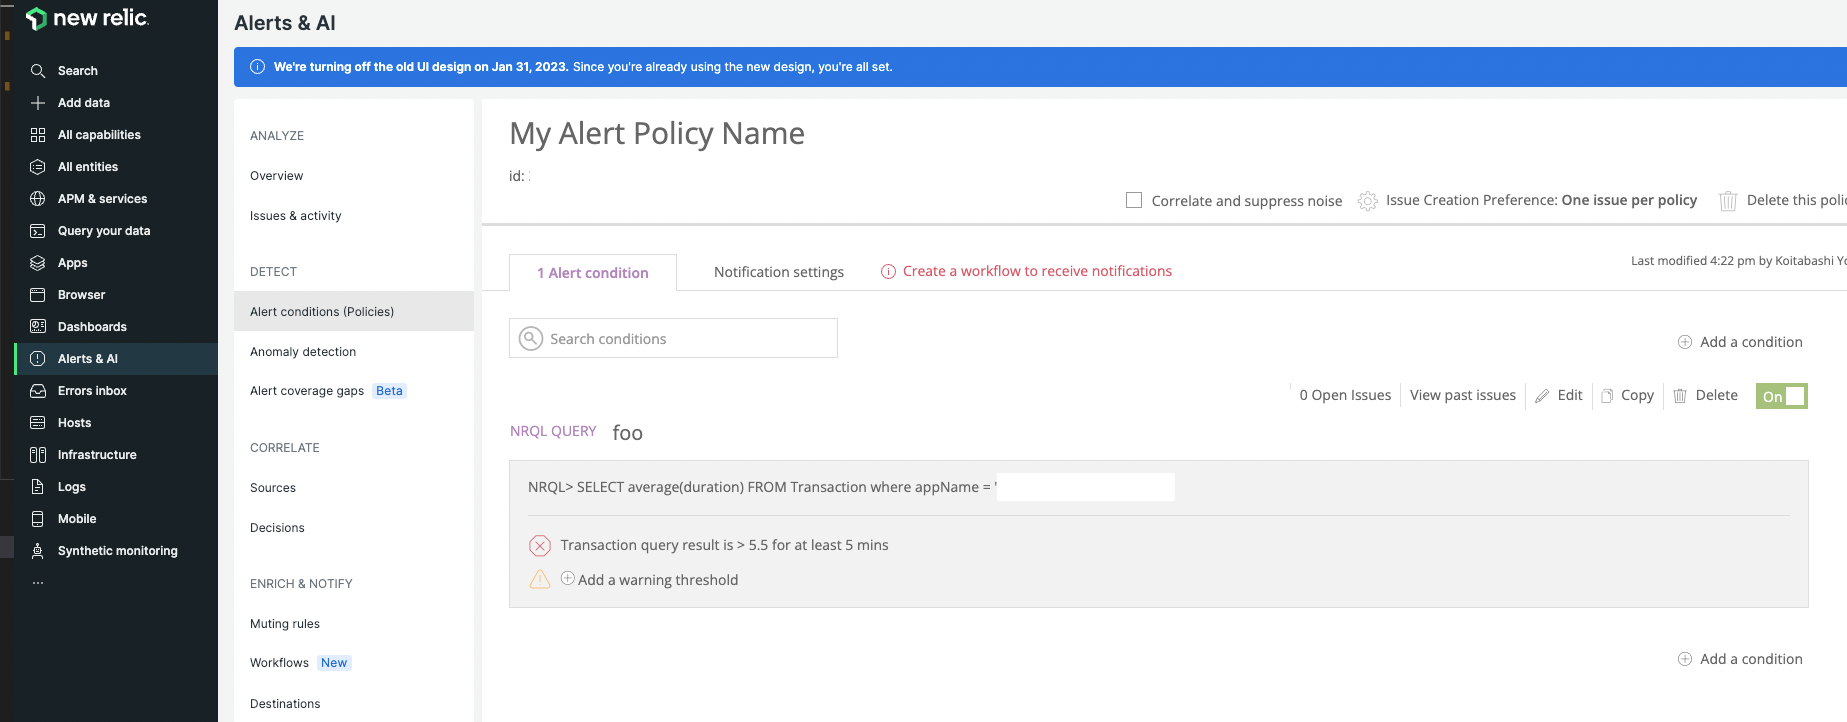
Task: Click the Edit pencil icon for condition
Action: click(1542, 396)
